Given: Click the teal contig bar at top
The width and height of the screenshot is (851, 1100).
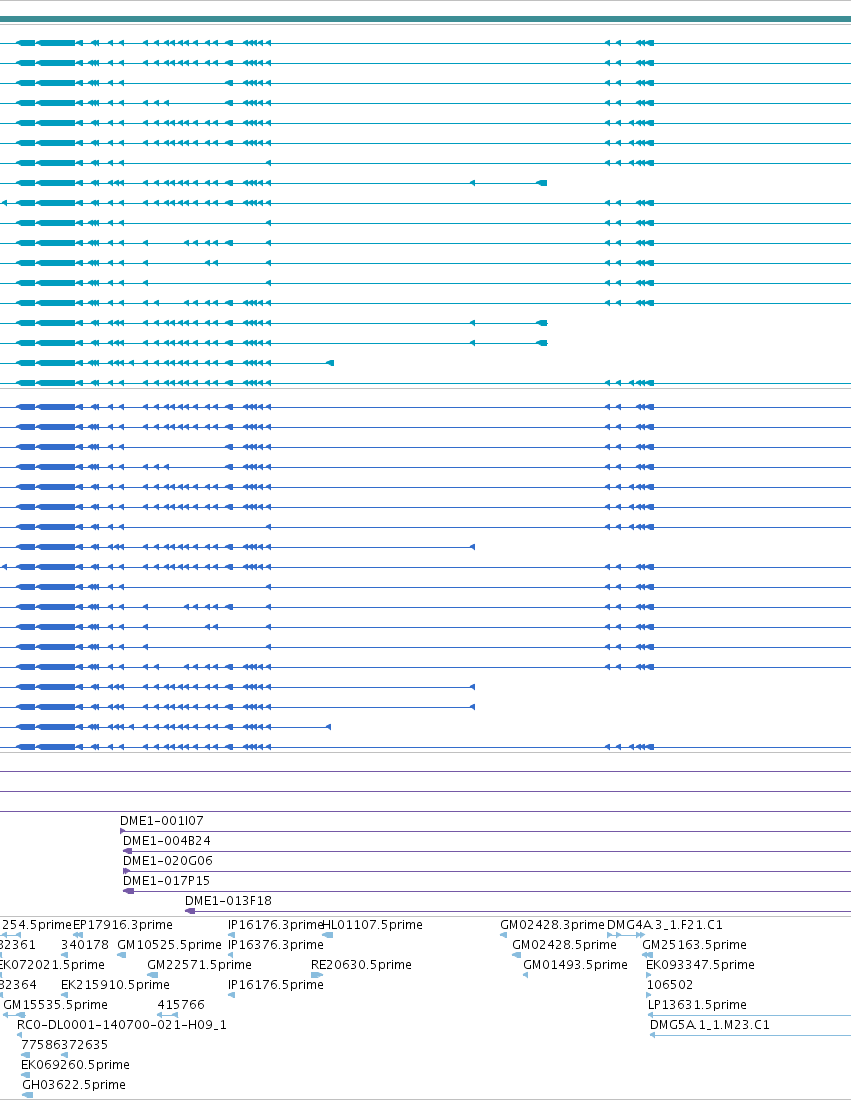Looking at the screenshot, I should point(425,19).
